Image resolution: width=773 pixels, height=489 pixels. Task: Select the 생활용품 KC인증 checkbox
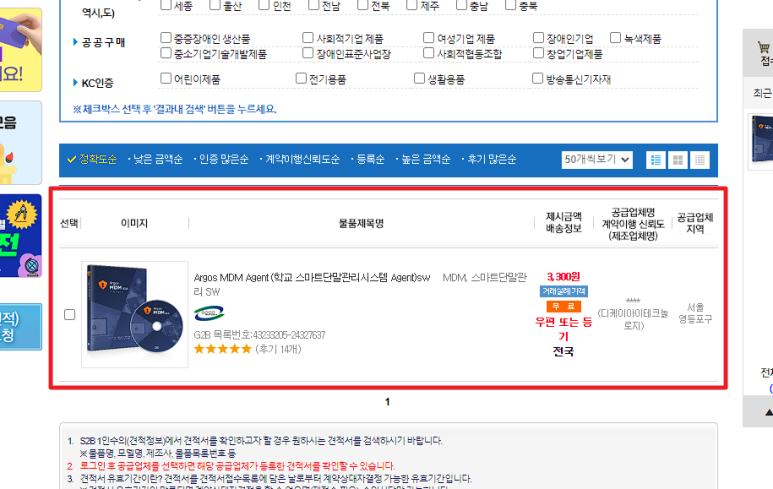click(x=420, y=78)
